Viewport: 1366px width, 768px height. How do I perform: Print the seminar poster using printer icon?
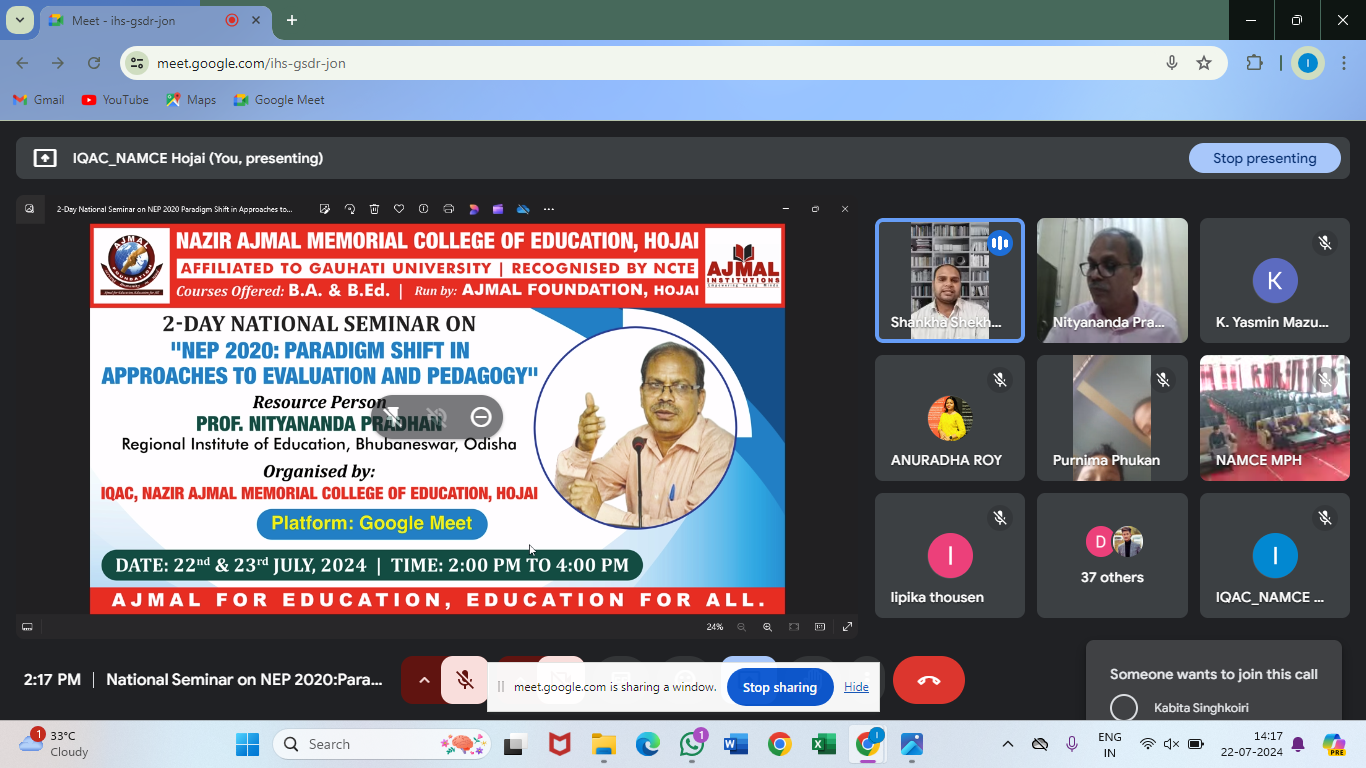448,209
